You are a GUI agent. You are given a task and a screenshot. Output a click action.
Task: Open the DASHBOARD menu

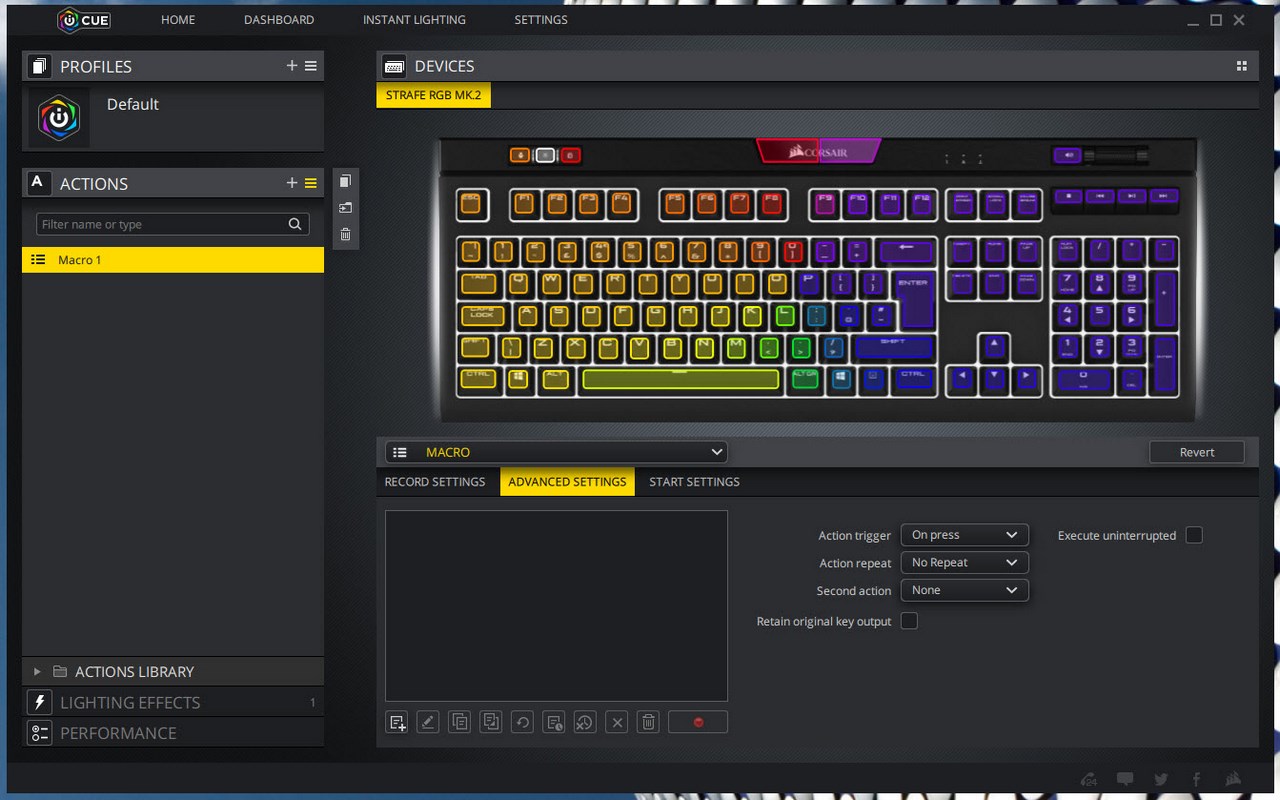(x=279, y=20)
